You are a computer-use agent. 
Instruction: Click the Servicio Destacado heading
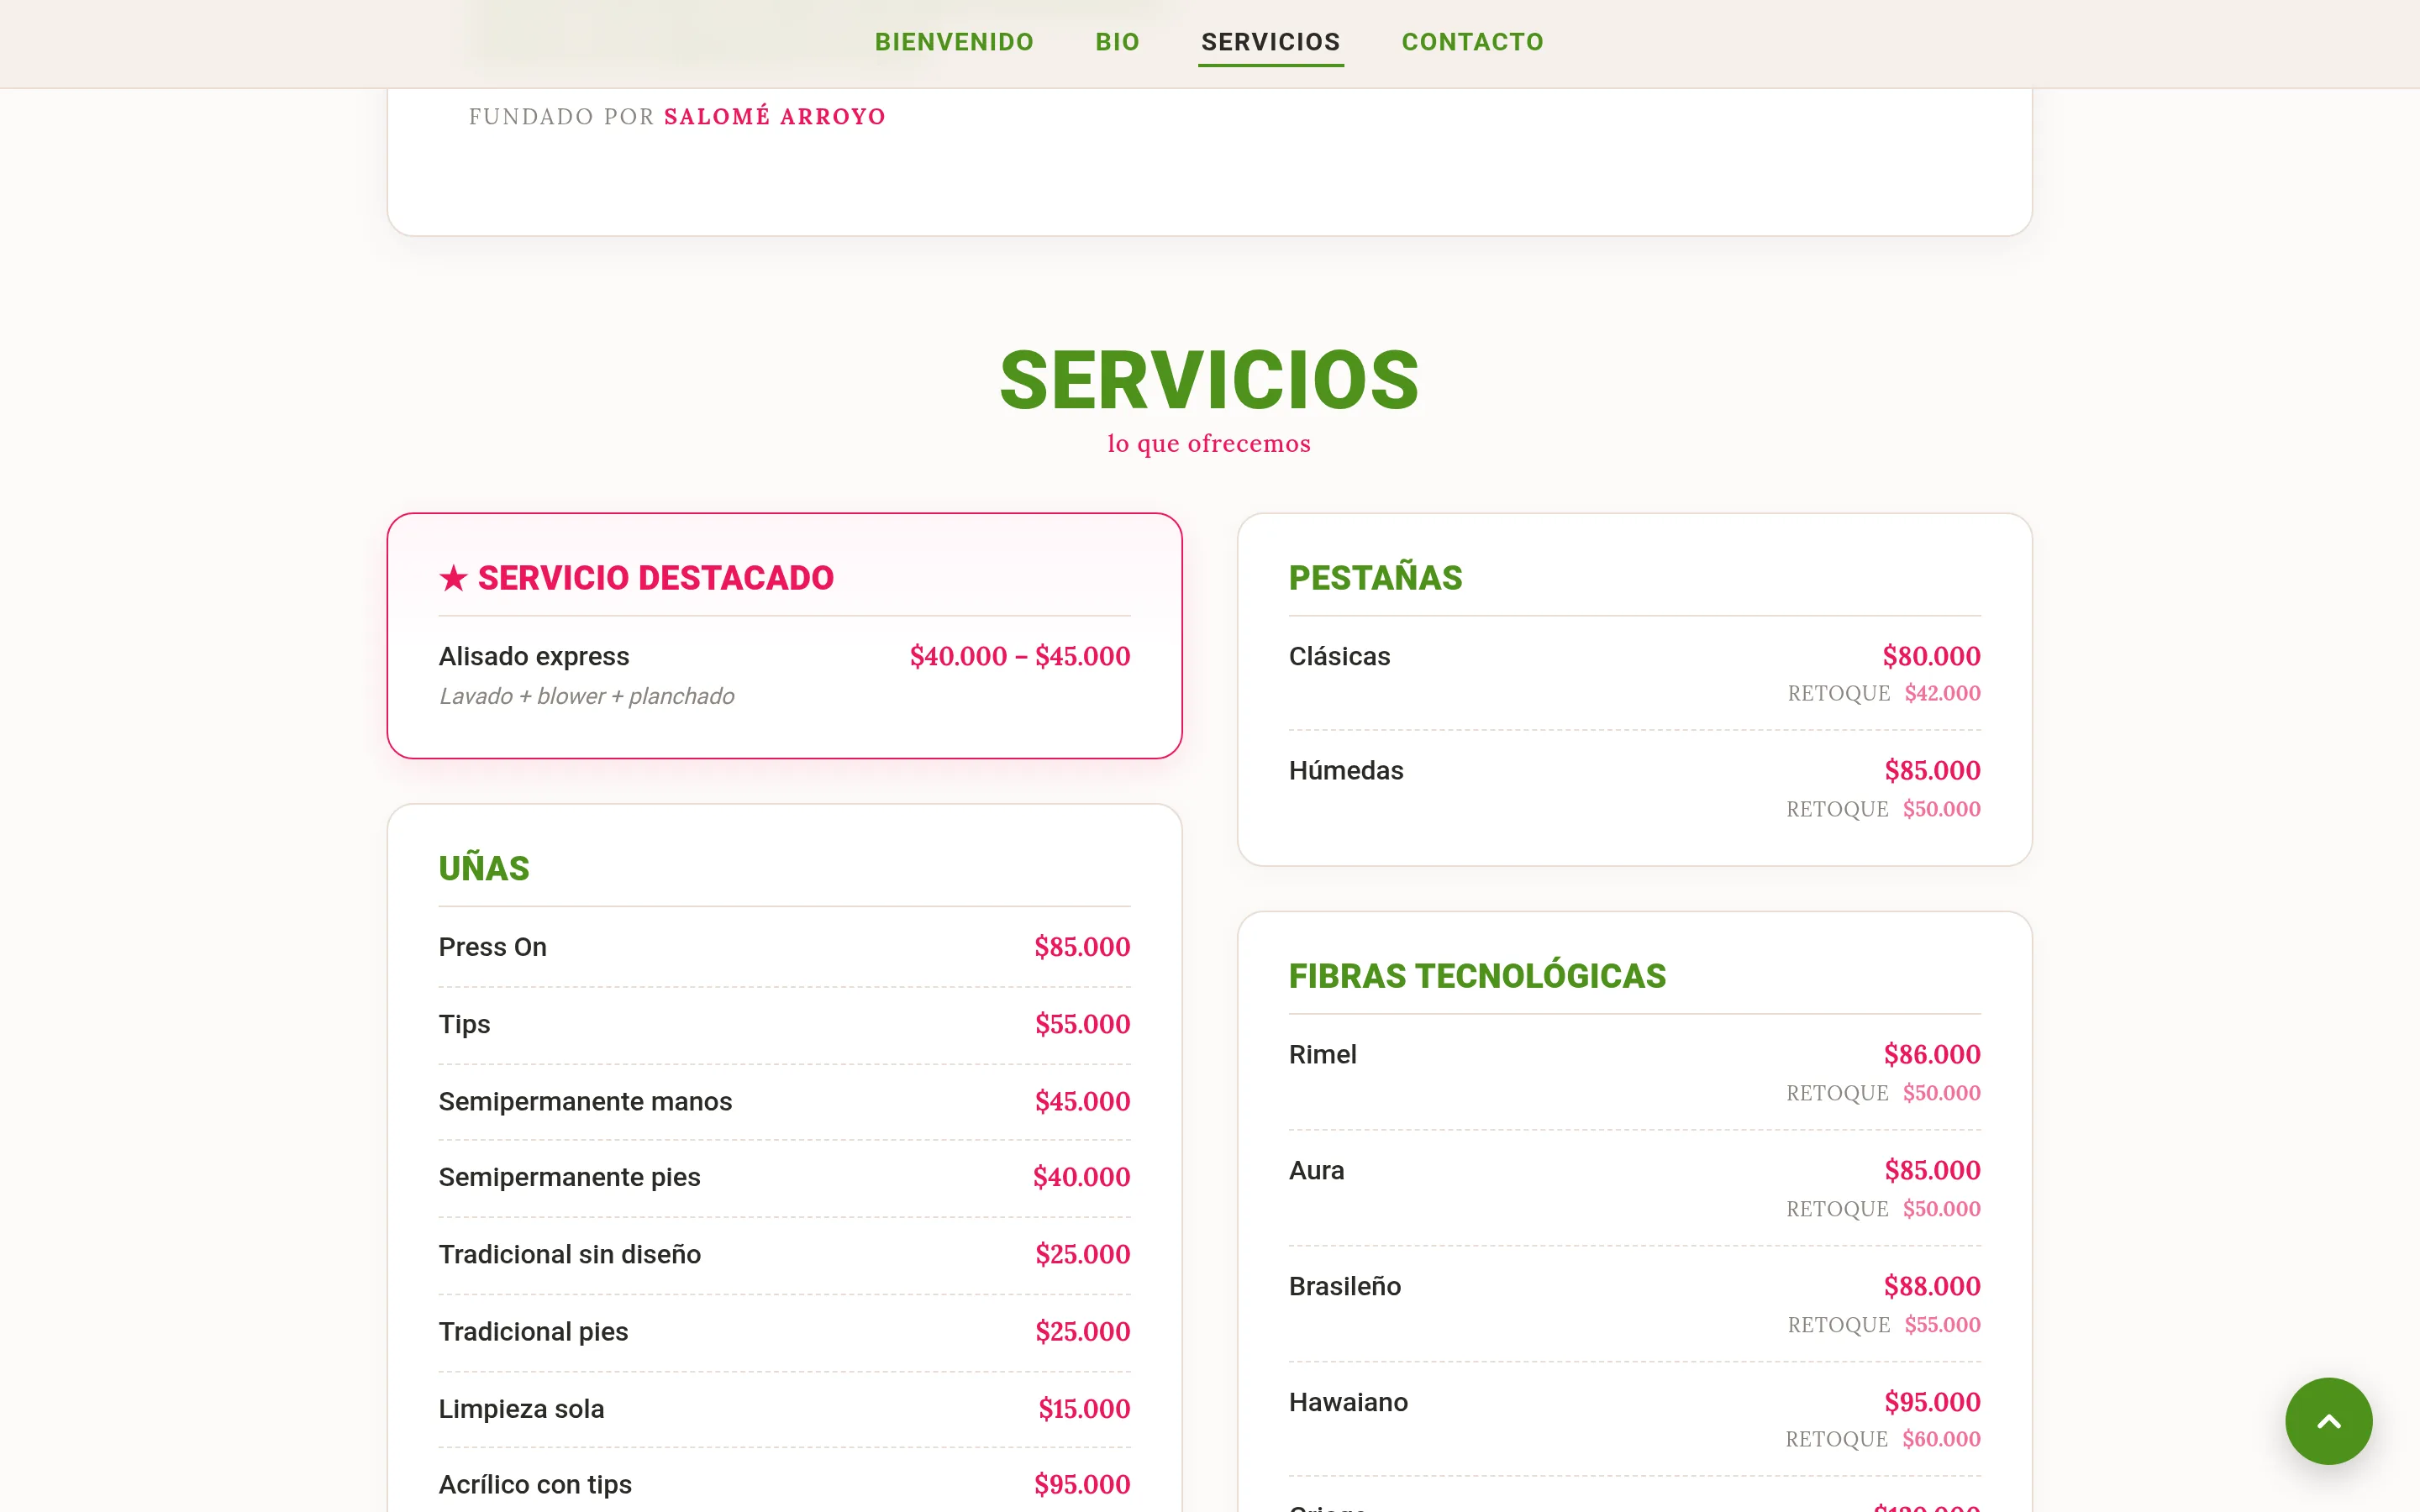[x=655, y=578]
